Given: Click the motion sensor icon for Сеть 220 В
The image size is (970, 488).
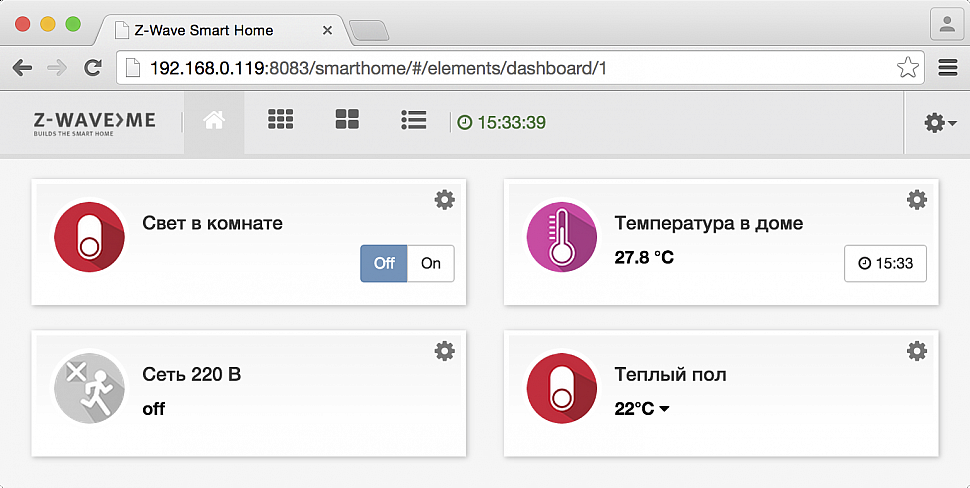Looking at the screenshot, I should (90, 388).
